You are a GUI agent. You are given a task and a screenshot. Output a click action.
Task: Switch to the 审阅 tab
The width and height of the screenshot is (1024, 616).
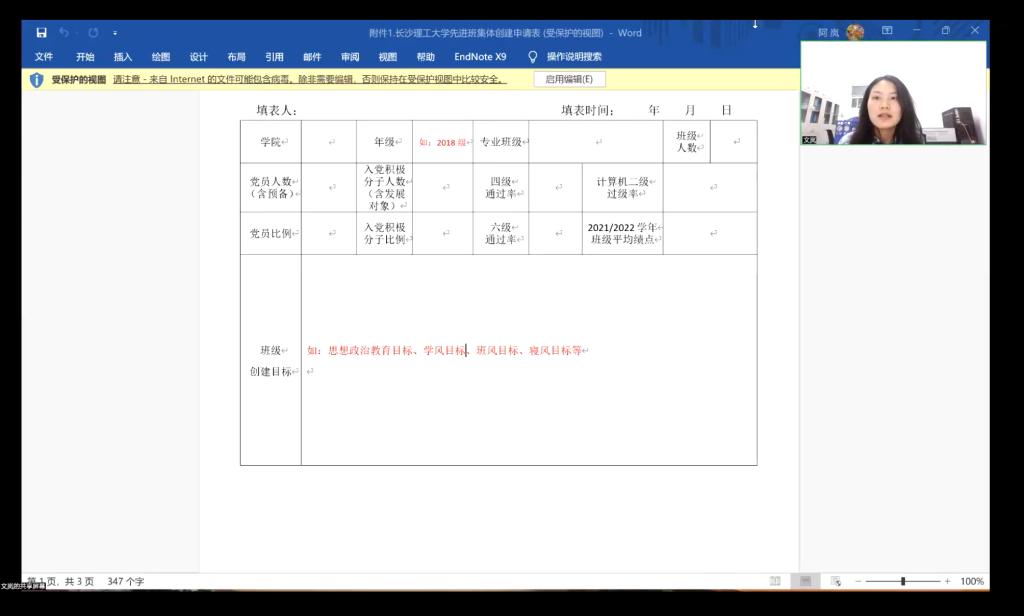coord(350,57)
